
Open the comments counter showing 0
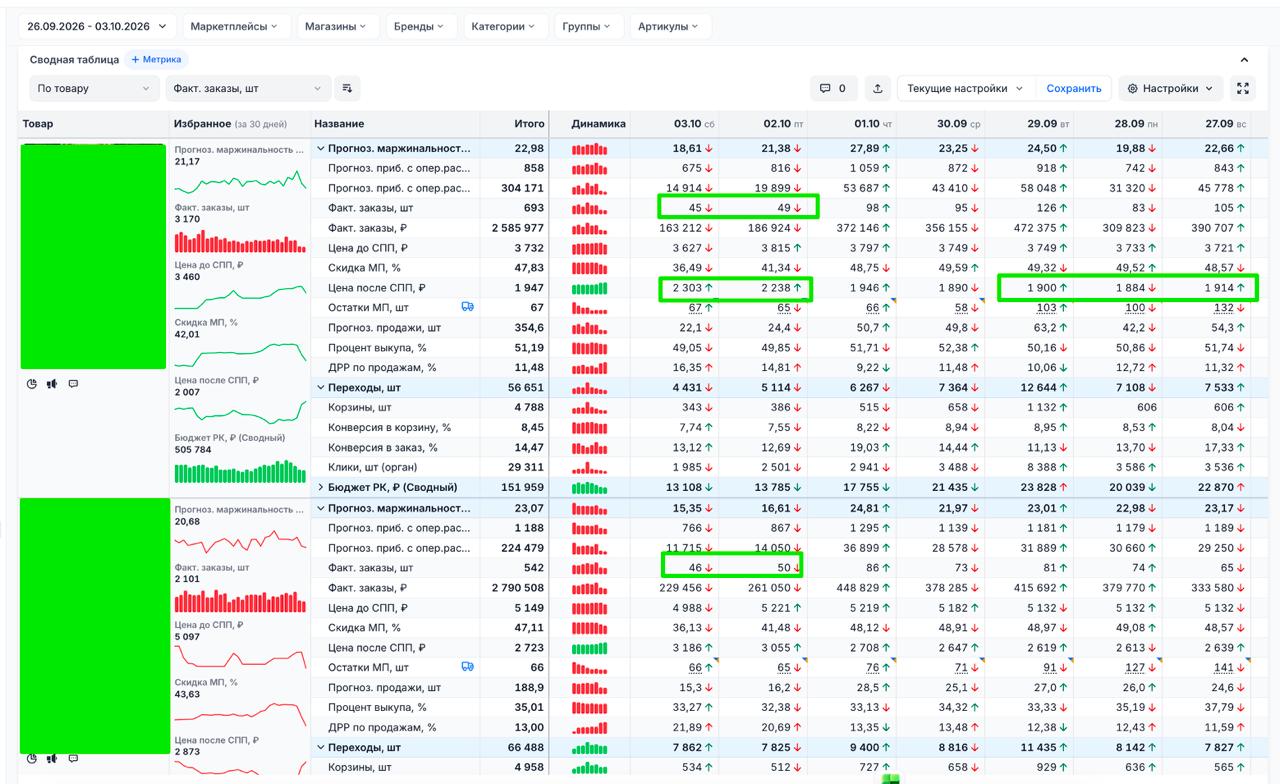[833, 88]
